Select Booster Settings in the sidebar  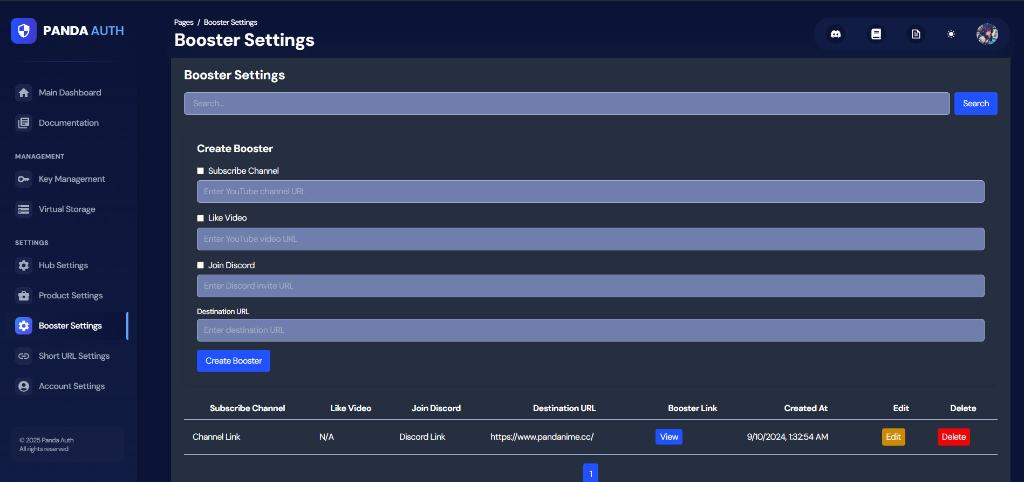pyautogui.click(x=69, y=326)
